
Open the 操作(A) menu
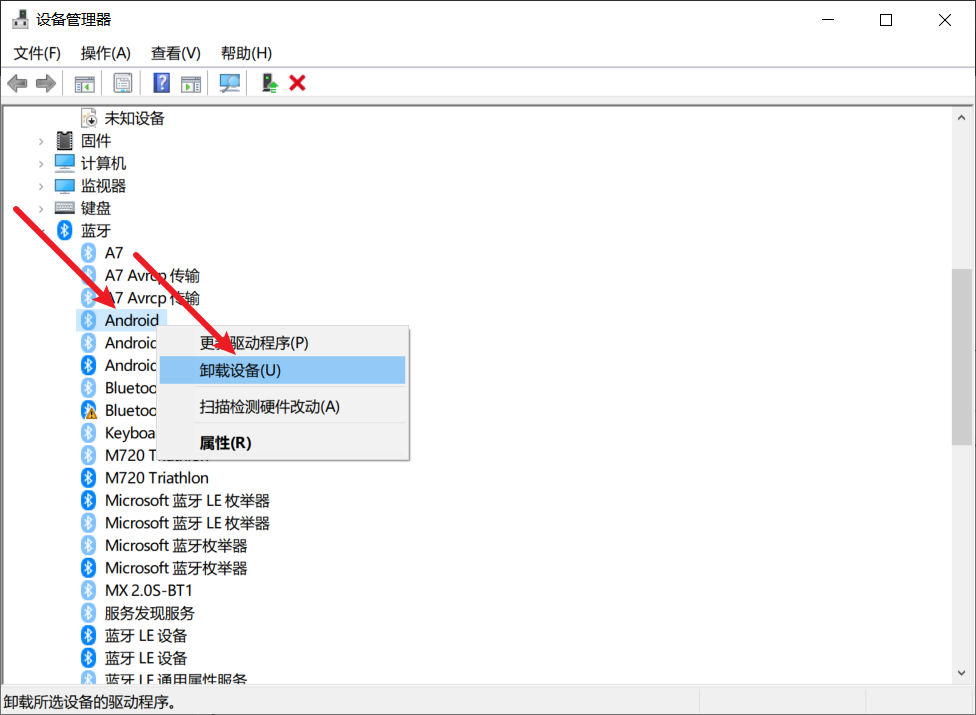106,53
